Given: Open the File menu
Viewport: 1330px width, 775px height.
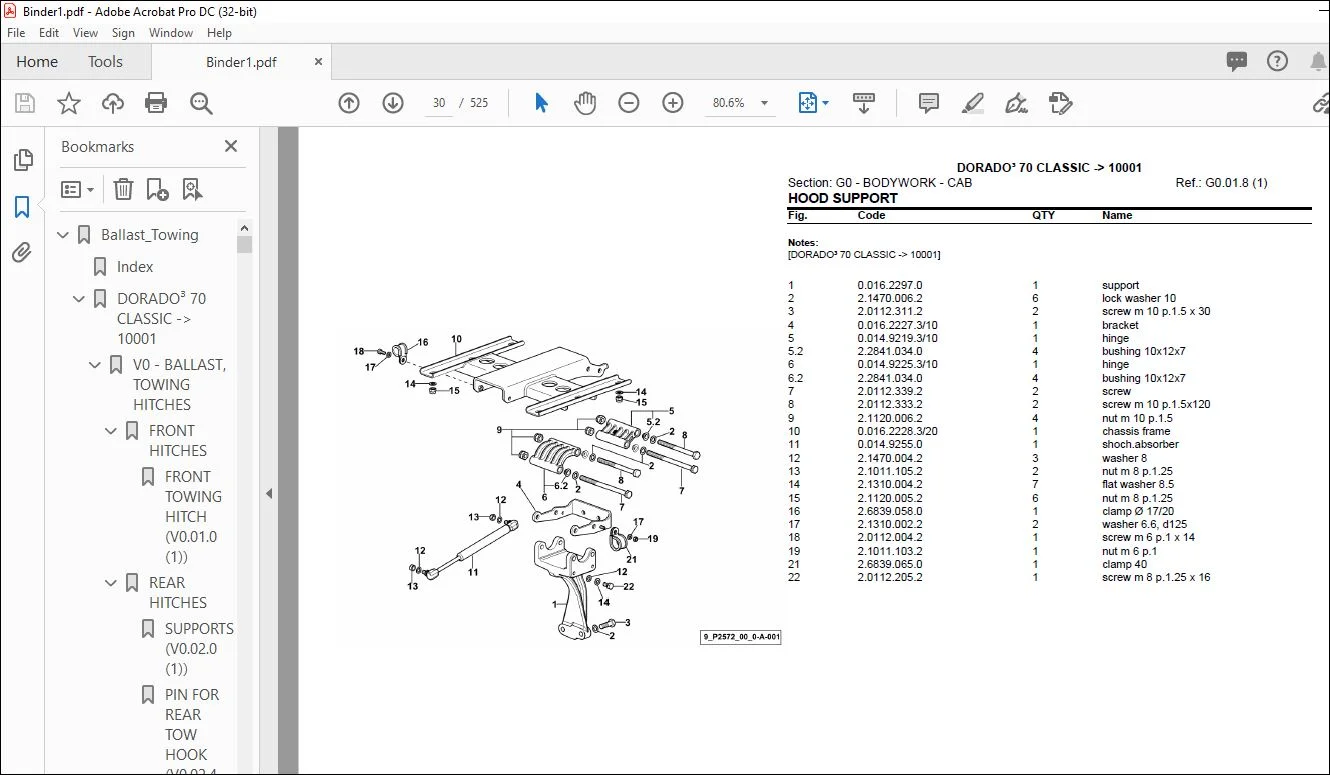Looking at the screenshot, I should point(16,33).
